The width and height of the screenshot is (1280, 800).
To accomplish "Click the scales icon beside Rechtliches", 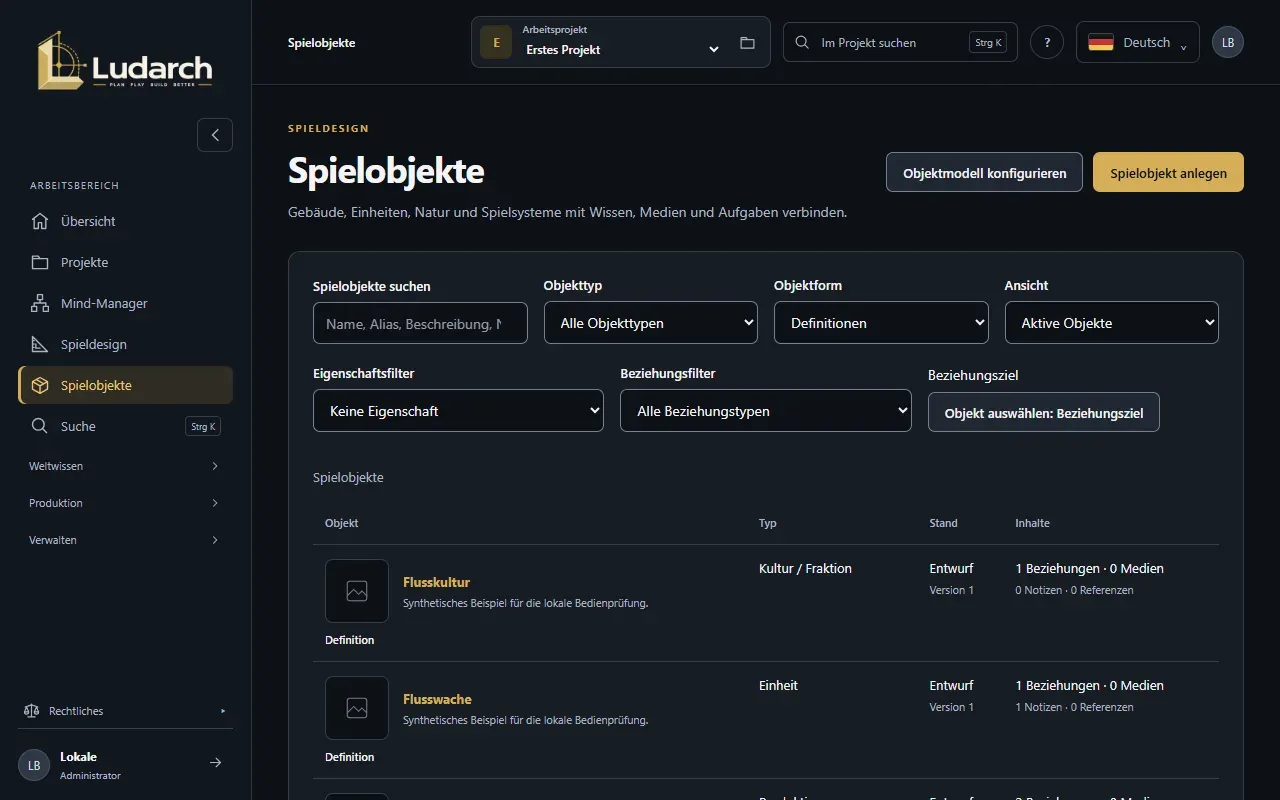I will pyautogui.click(x=31, y=711).
